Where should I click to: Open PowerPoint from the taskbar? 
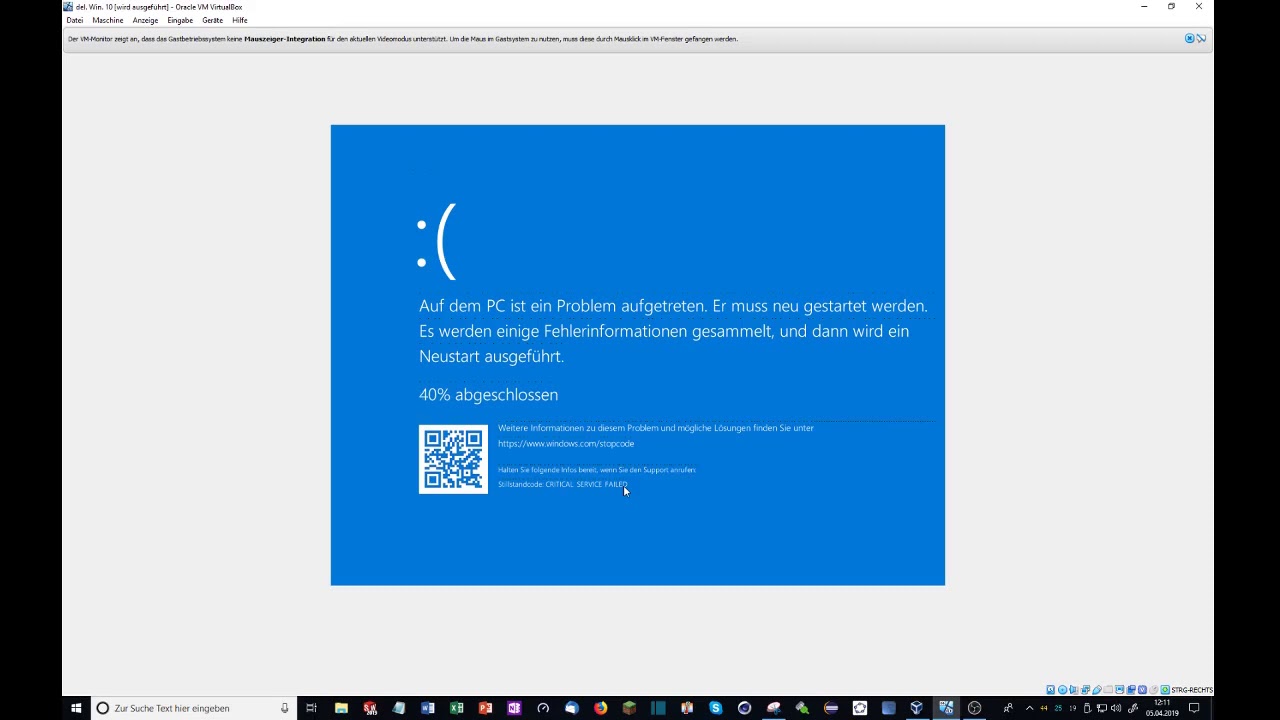(485, 708)
